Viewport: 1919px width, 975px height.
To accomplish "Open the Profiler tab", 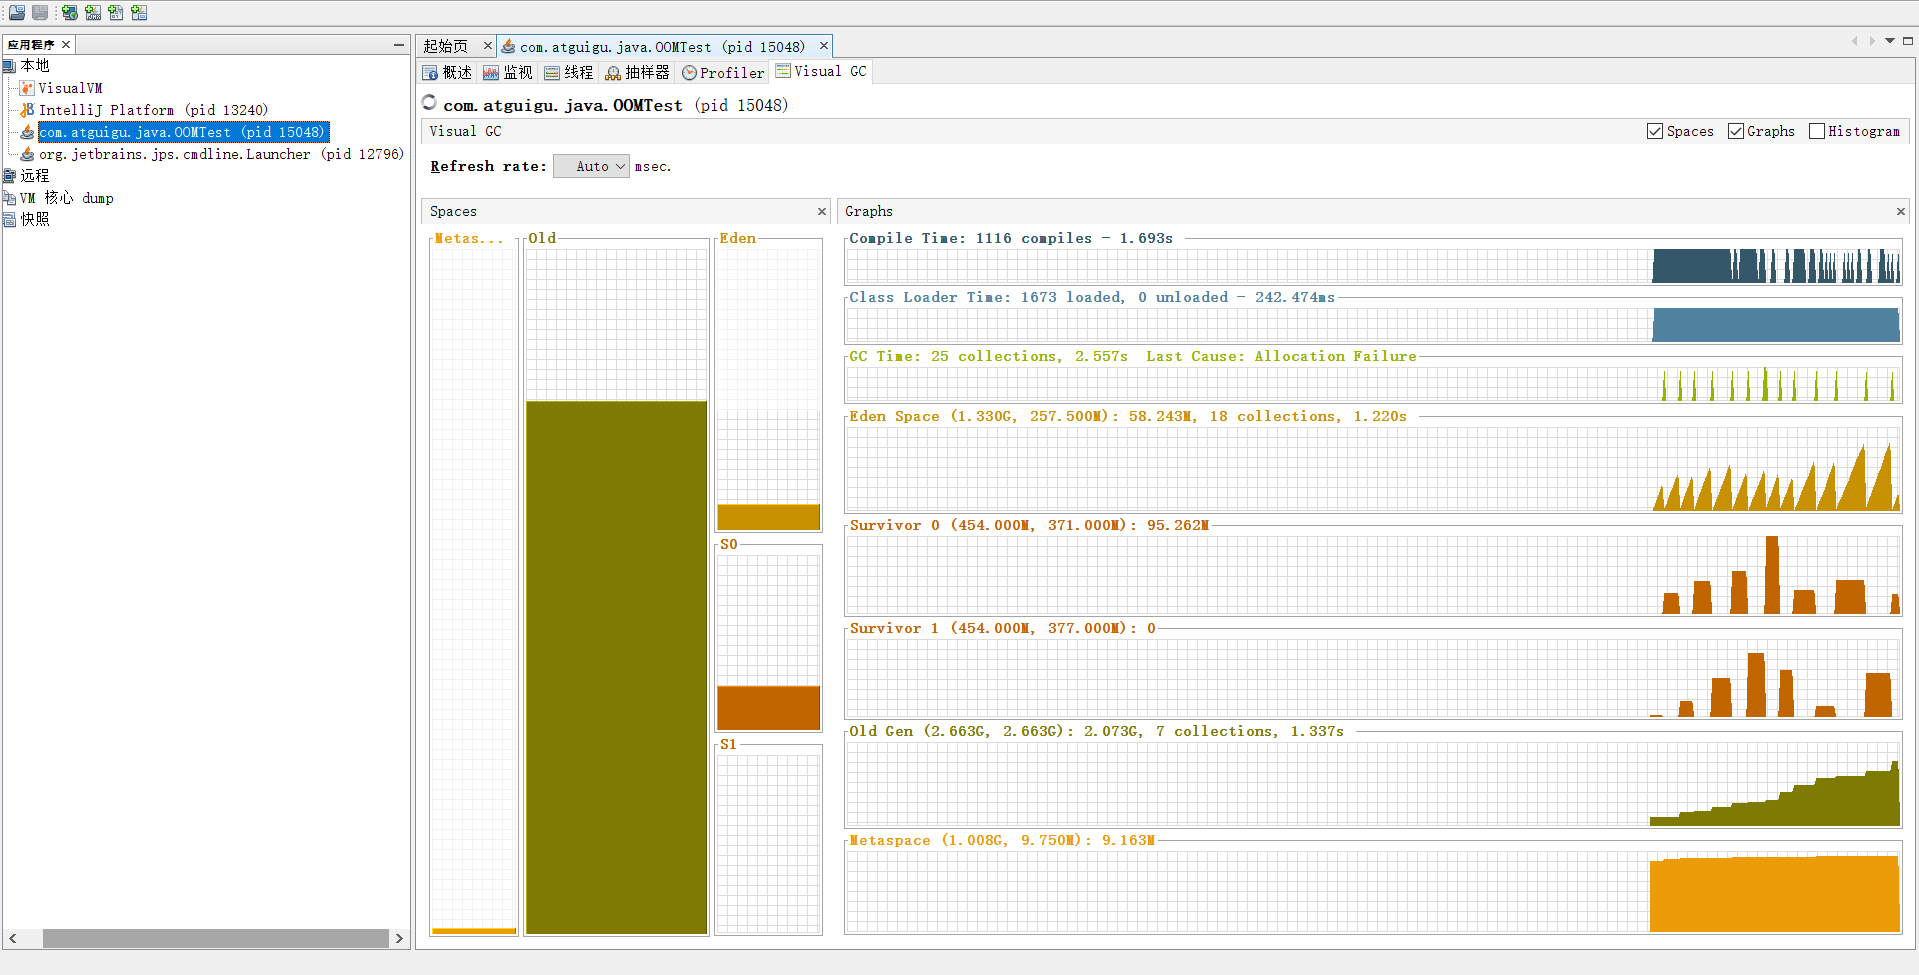I will 723,73.
